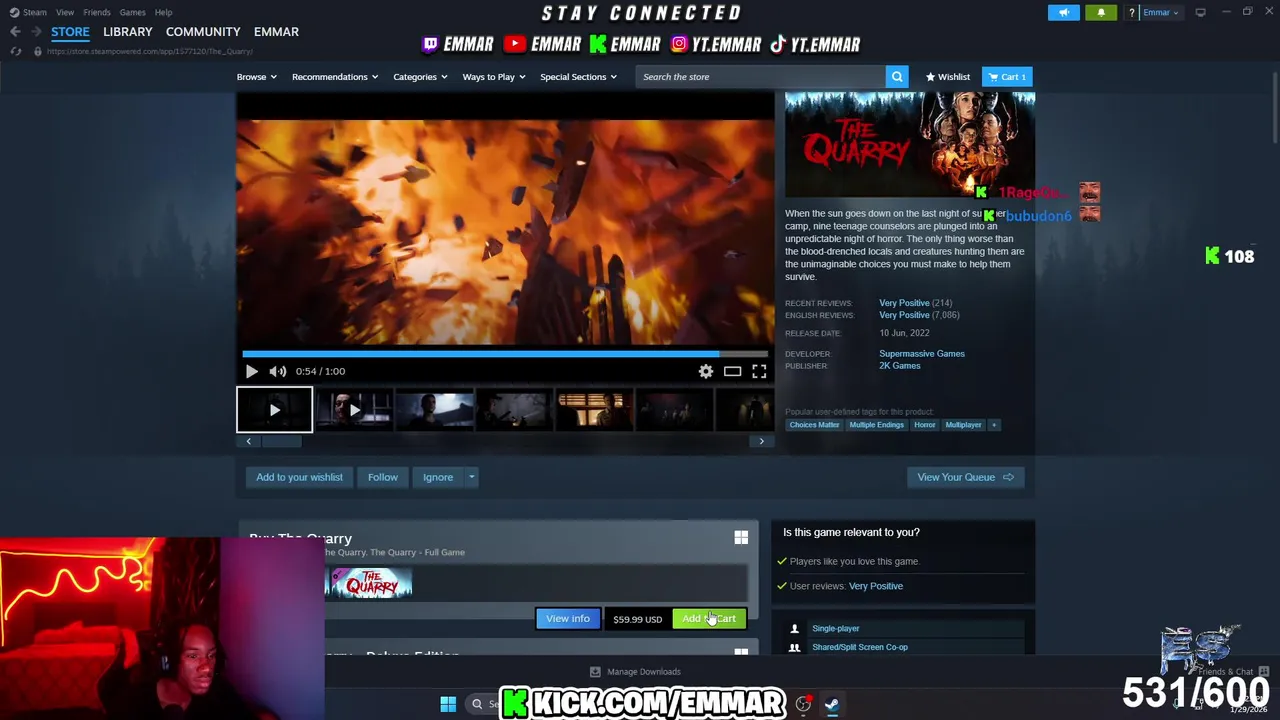Click the View info button
Viewport: 1280px width, 720px height.
pyautogui.click(x=568, y=619)
